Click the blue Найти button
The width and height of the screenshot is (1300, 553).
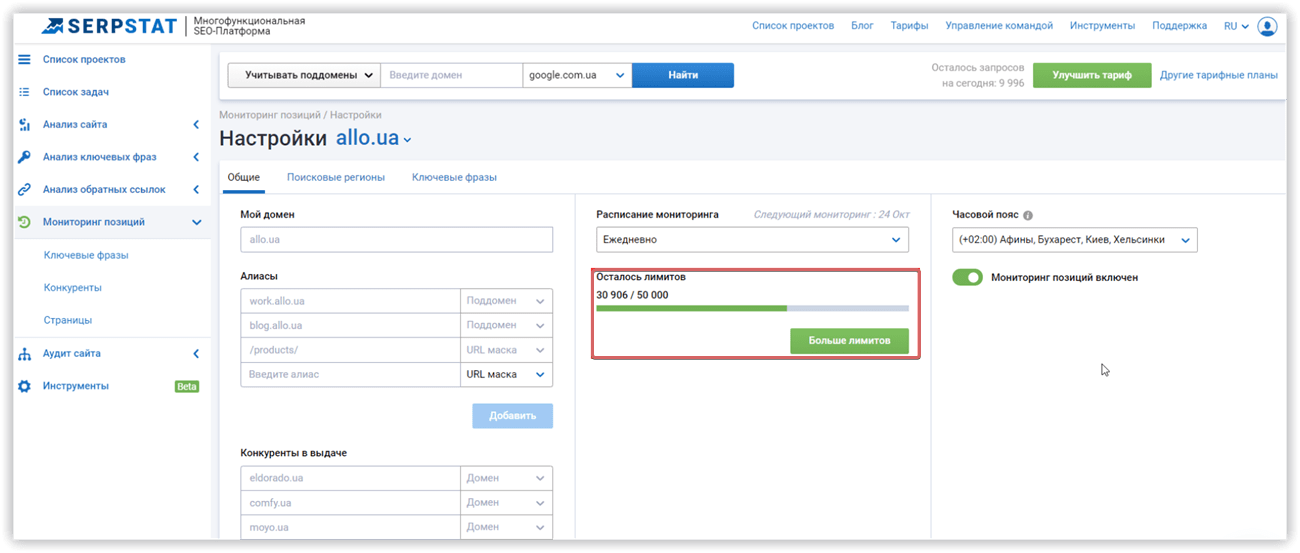click(x=683, y=75)
